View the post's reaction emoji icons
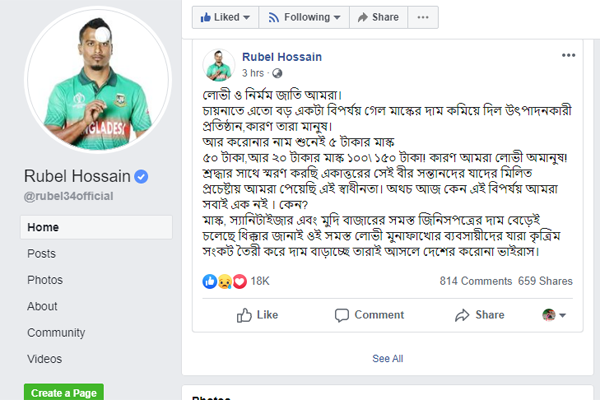 222,283
